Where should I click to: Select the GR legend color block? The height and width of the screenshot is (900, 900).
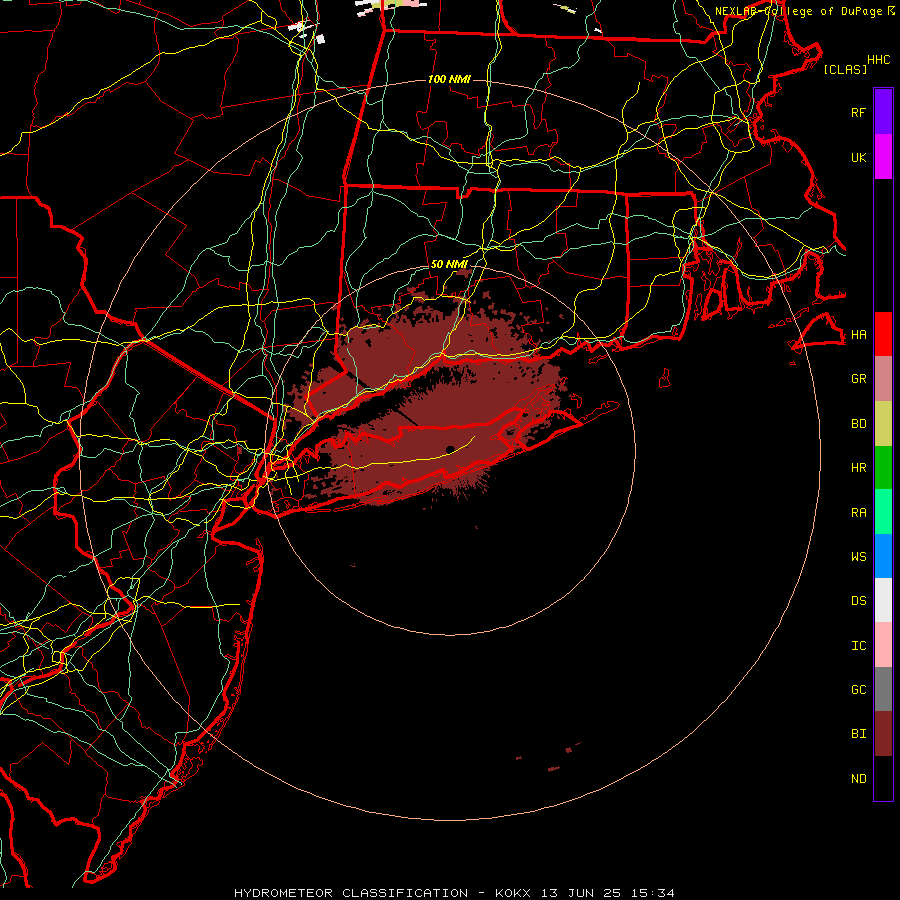point(883,379)
